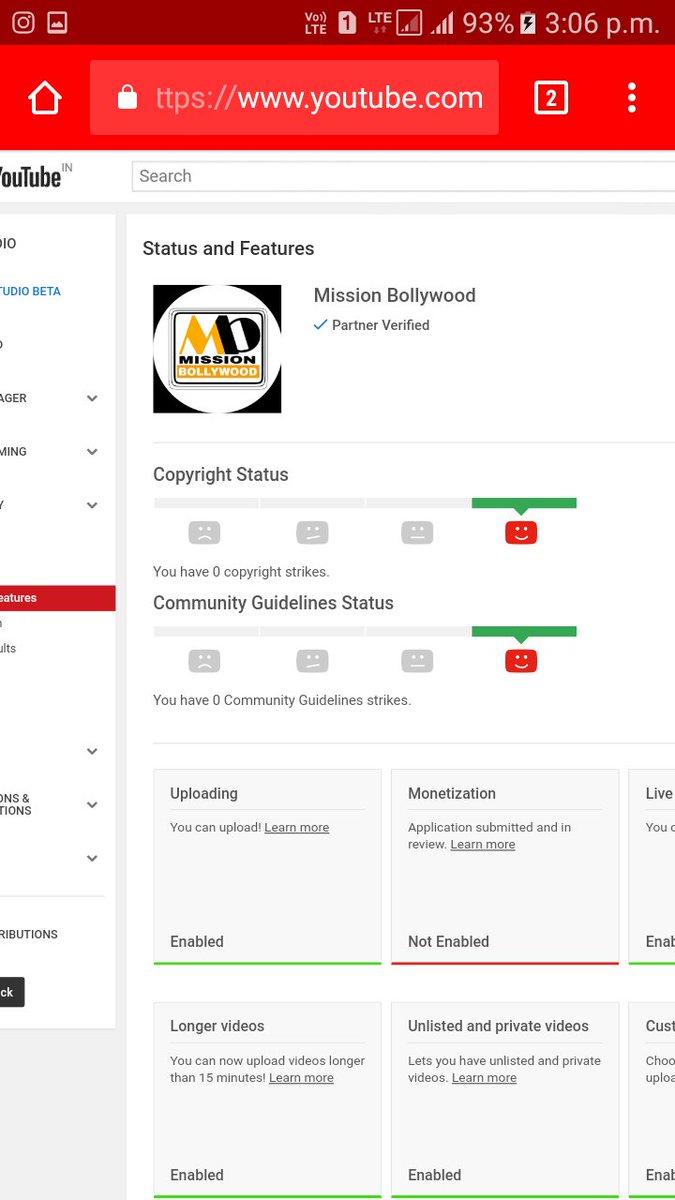Open the 'TUDIO BETA' sidebar link
Viewport: 675px width, 1200px height.
click(31, 291)
